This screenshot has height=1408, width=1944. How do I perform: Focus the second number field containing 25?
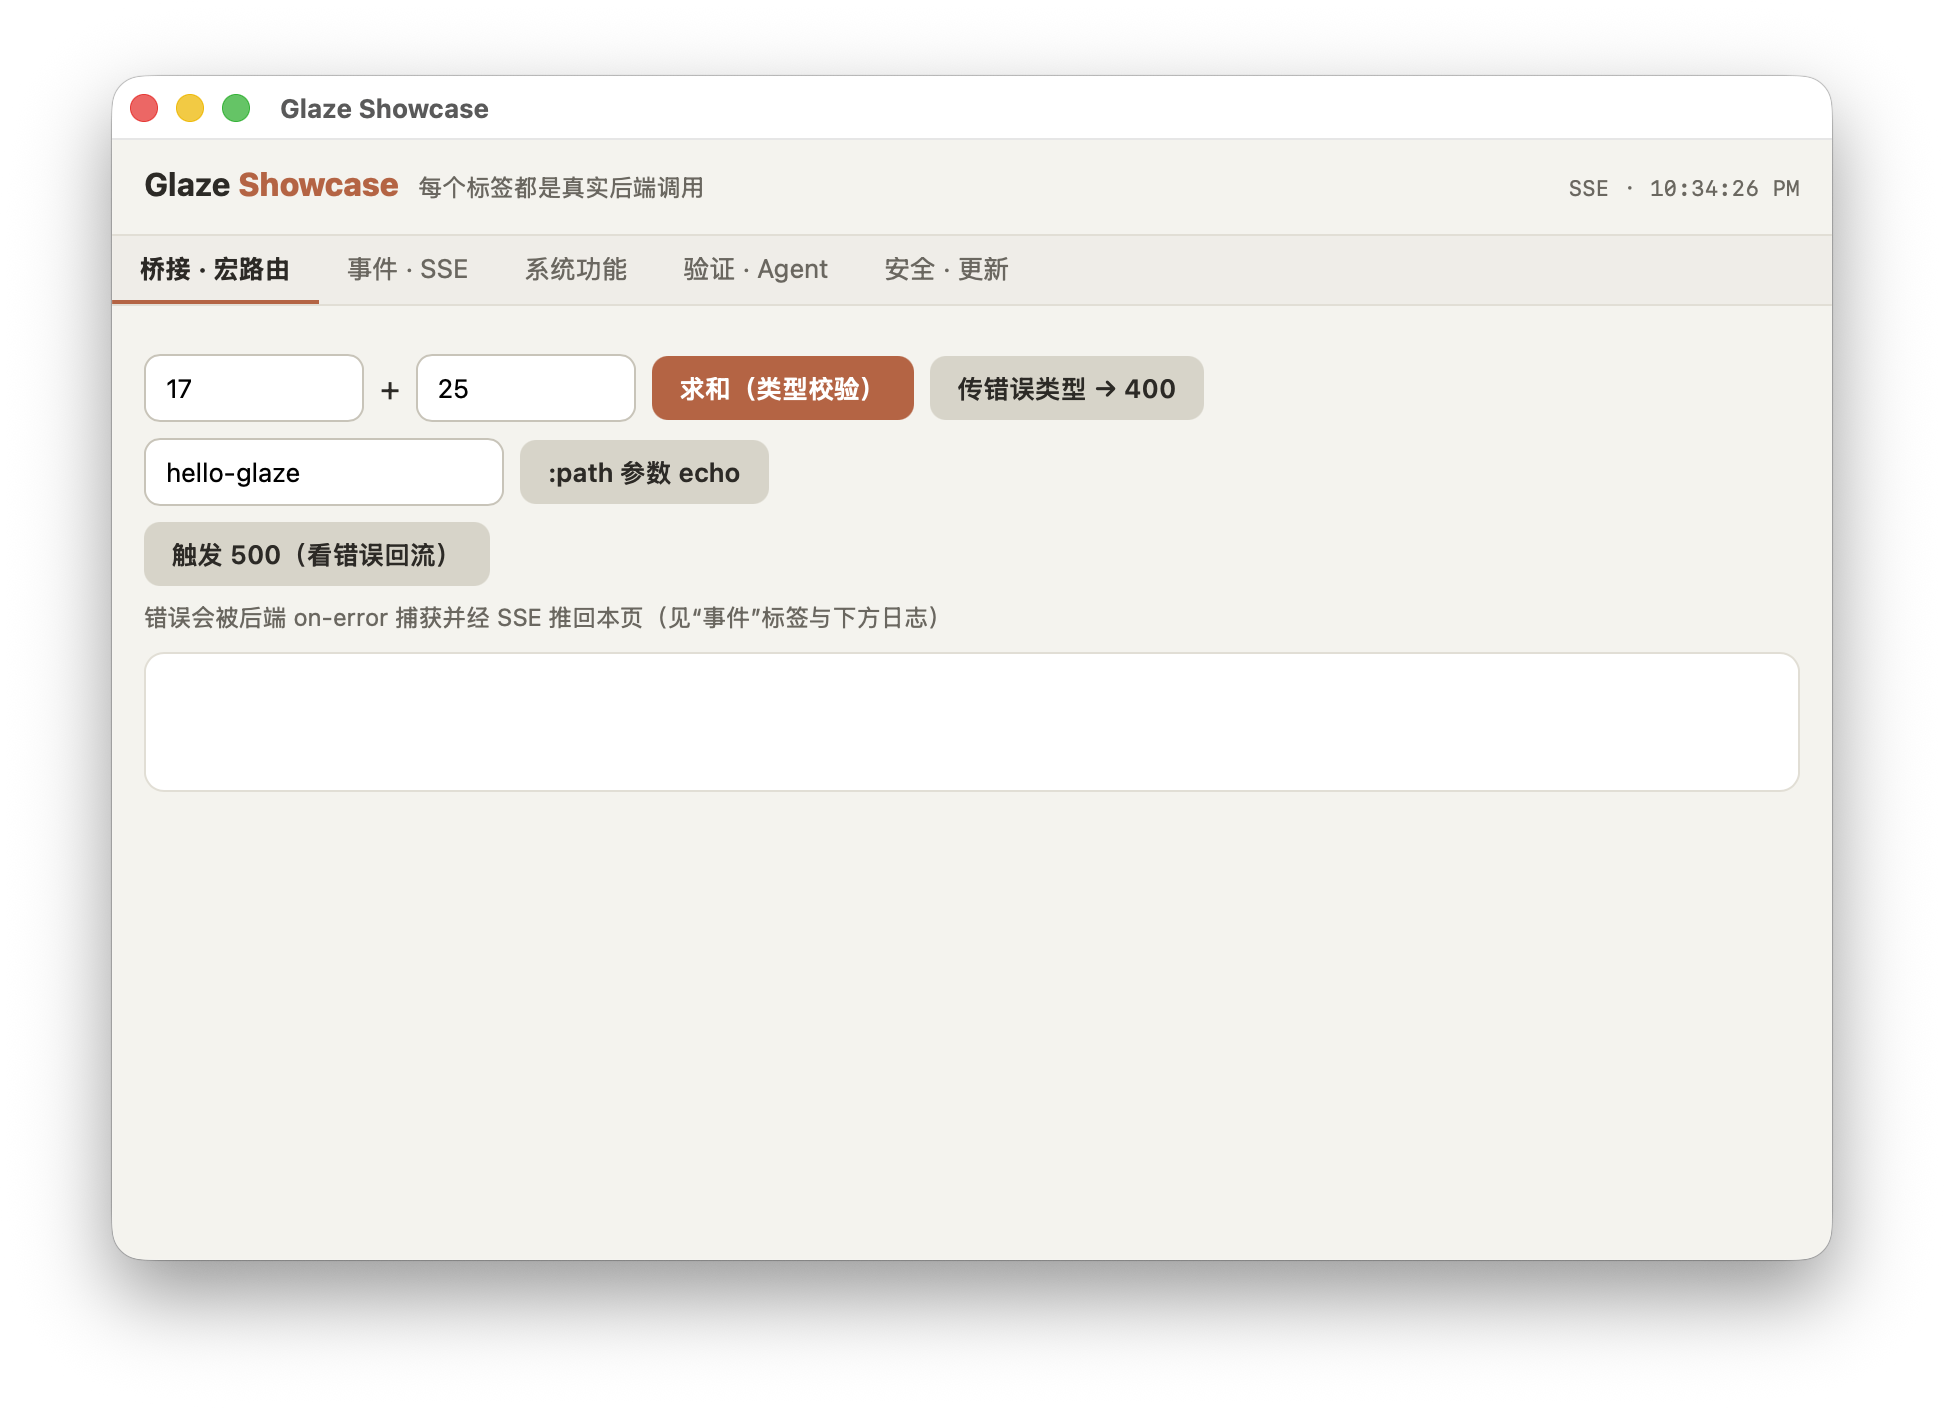tap(526, 388)
